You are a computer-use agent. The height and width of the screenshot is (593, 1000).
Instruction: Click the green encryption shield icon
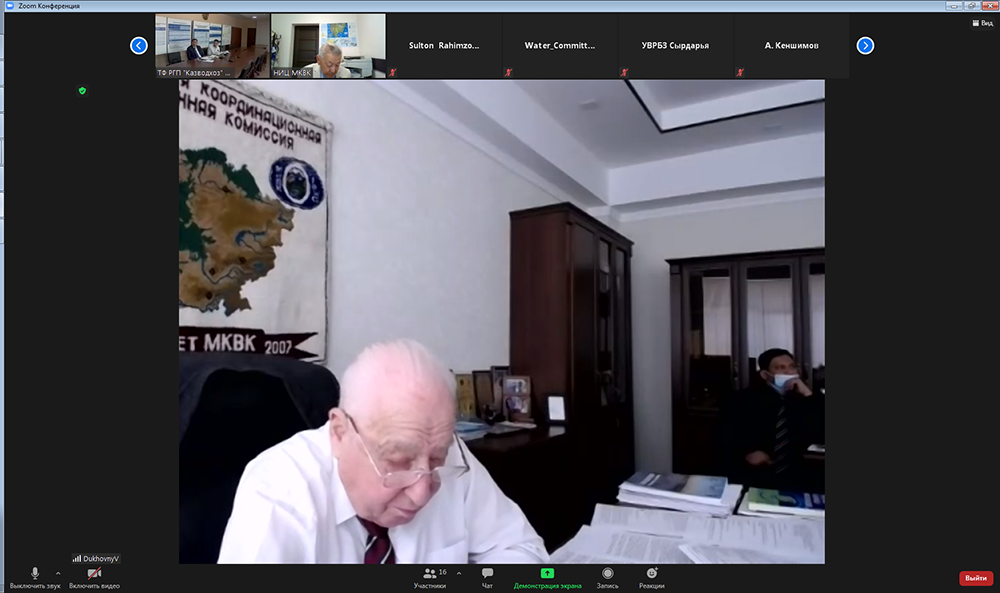82,90
